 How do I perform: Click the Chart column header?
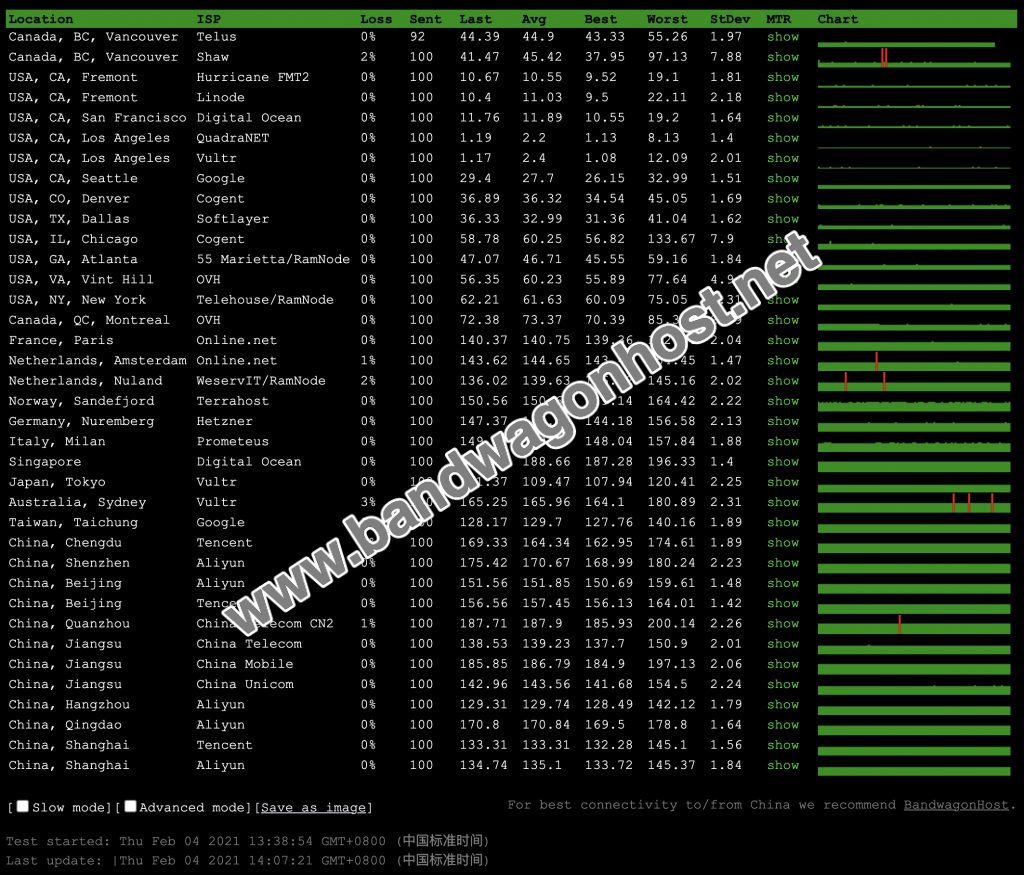click(838, 20)
